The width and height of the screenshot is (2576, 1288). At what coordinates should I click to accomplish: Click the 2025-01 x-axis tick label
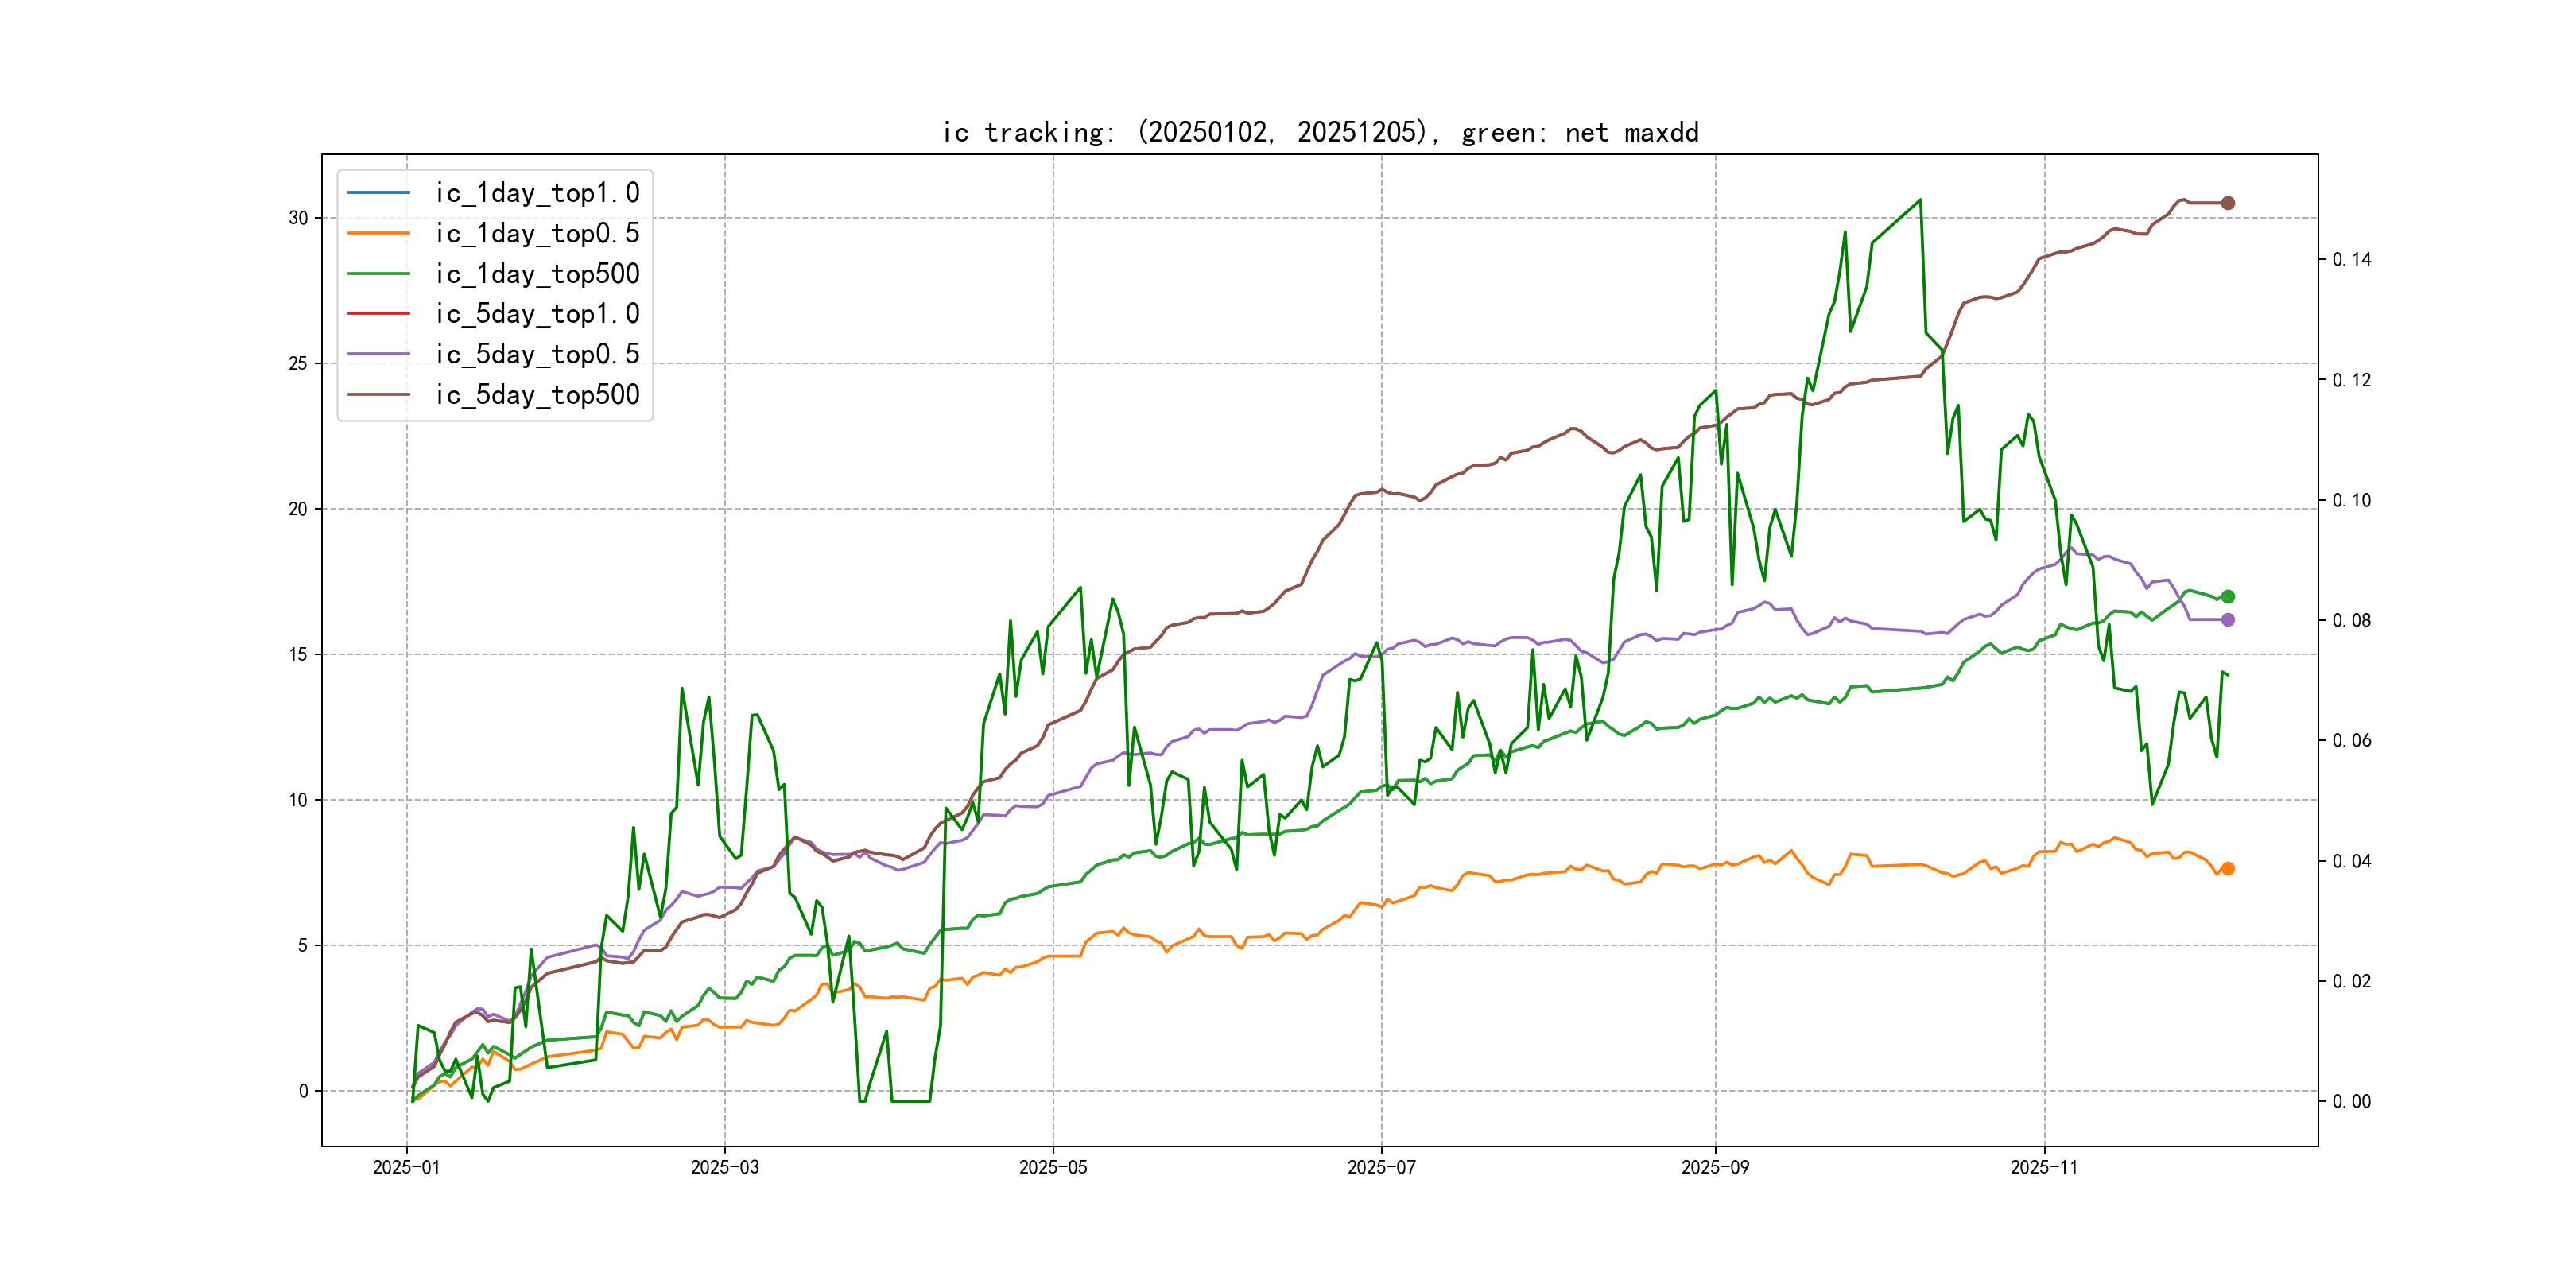[x=406, y=1168]
